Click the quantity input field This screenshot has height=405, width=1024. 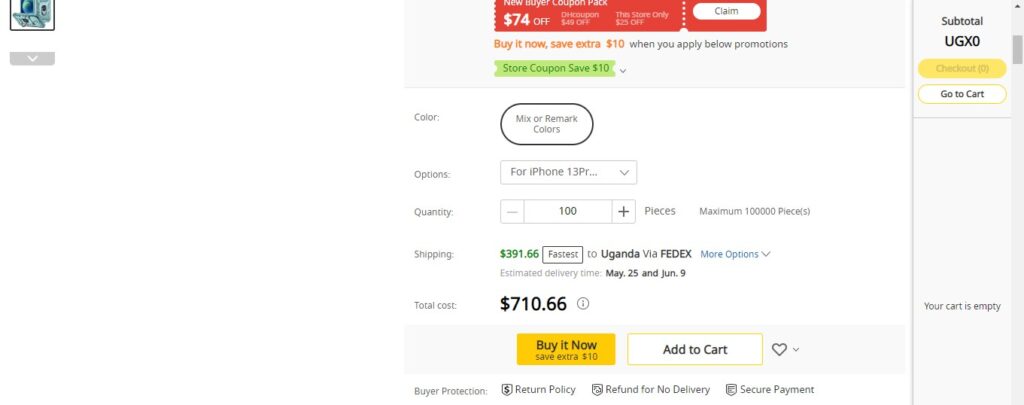[567, 211]
